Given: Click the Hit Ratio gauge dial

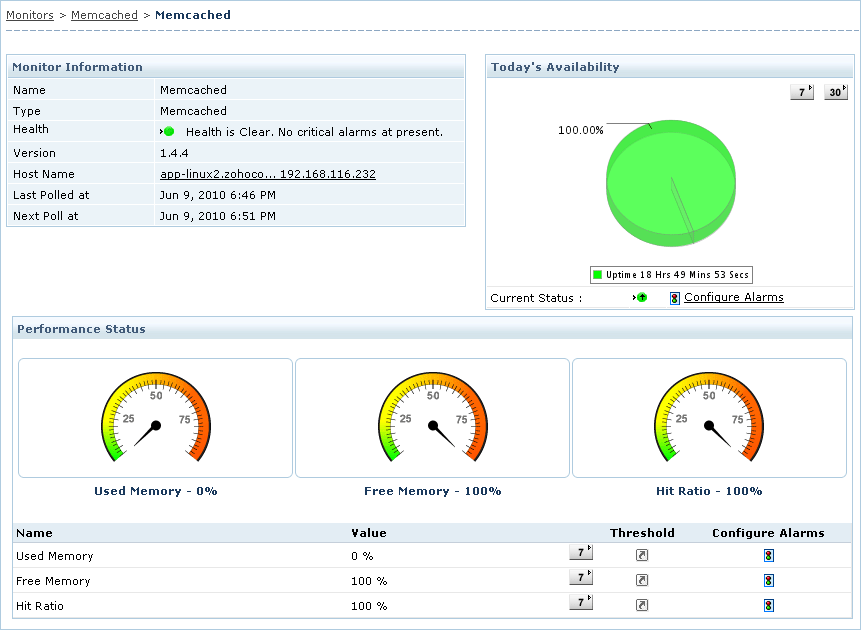Looking at the screenshot, I should click(709, 417).
